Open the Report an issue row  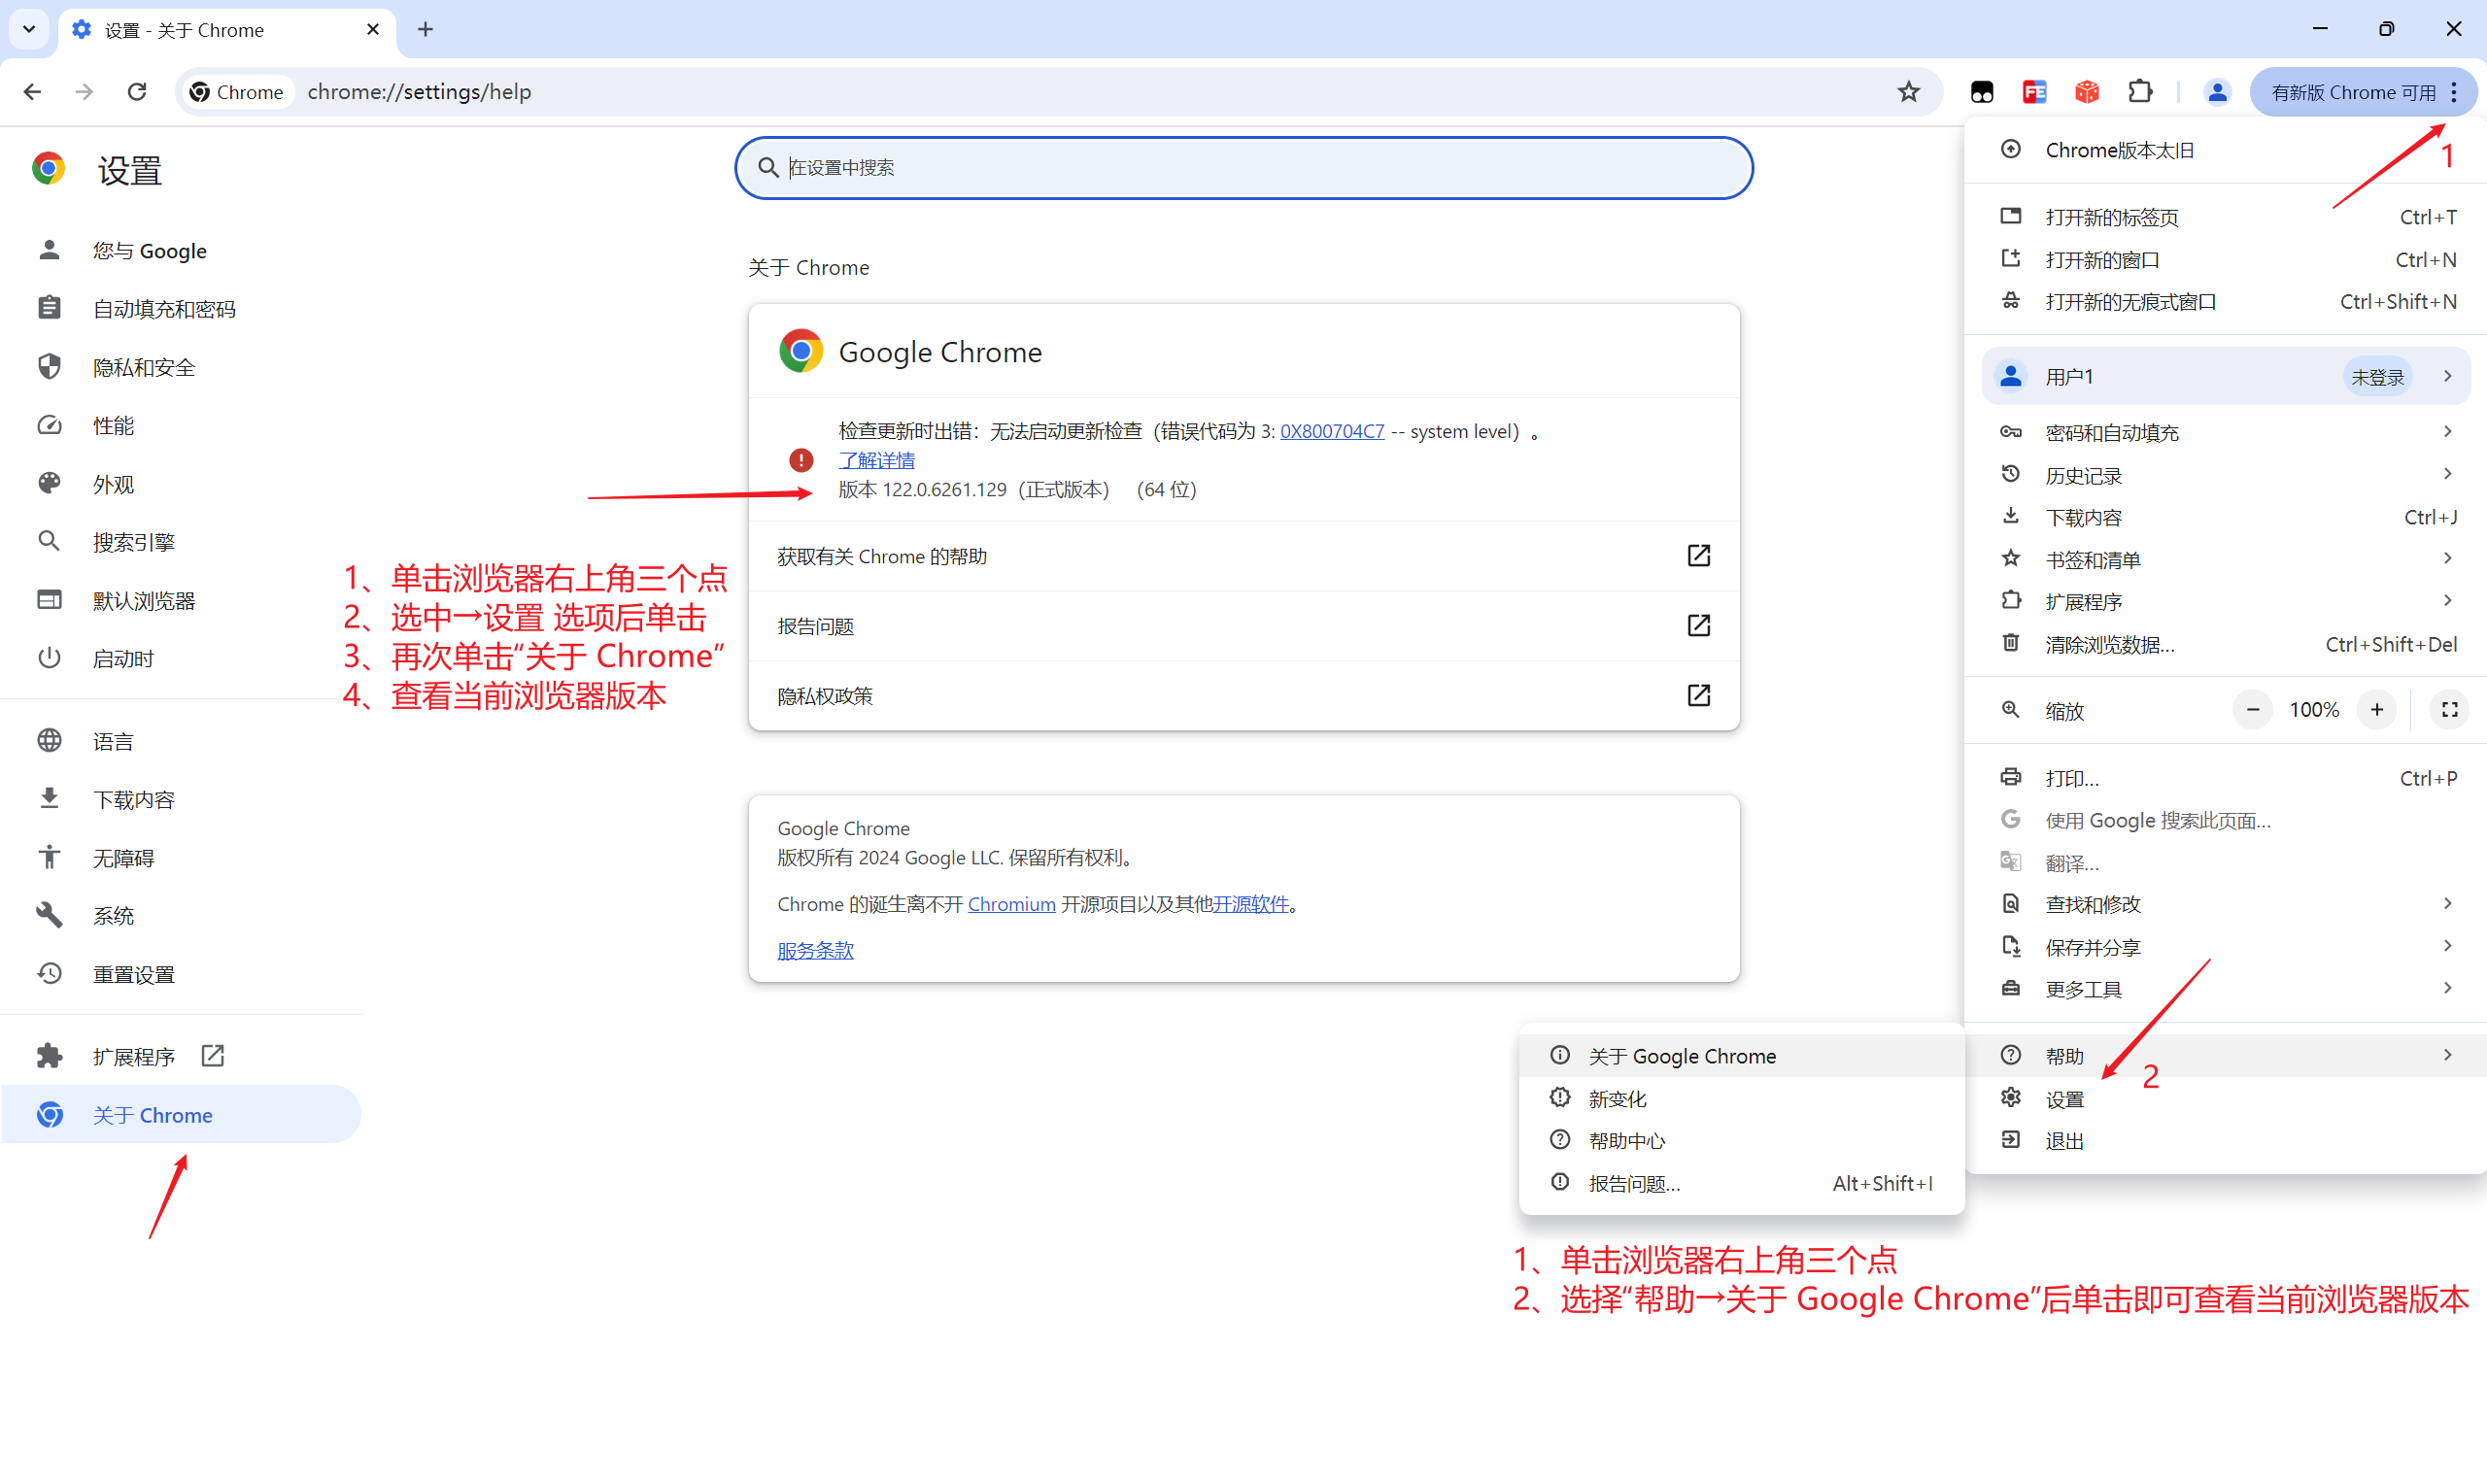point(1243,626)
